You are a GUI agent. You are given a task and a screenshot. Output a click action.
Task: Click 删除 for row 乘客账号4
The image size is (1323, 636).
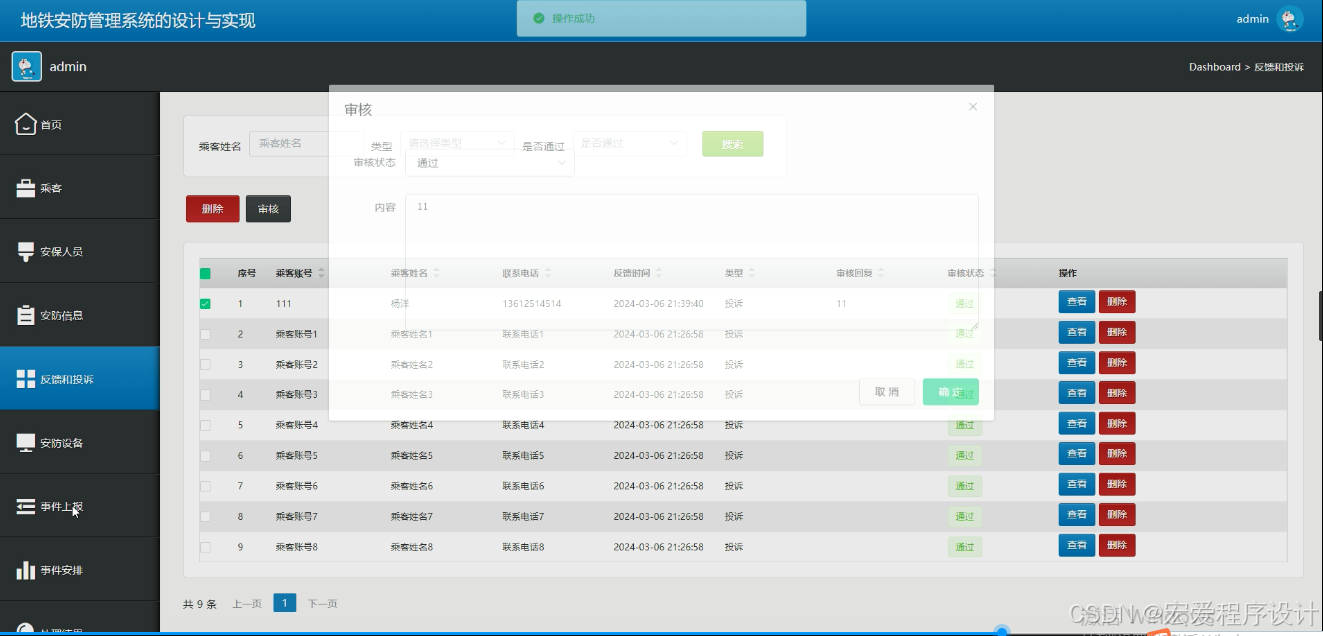tap(1117, 424)
